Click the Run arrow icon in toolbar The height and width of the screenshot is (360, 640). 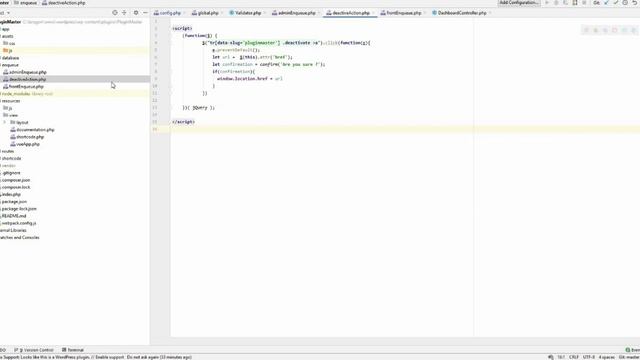[547, 3]
